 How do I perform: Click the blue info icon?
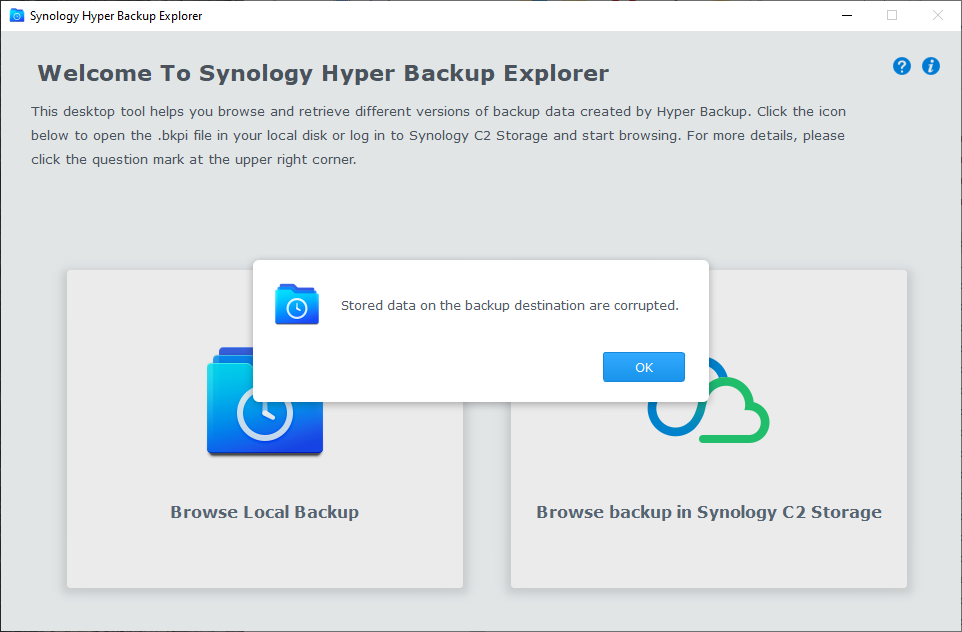click(x=931, y=67)
